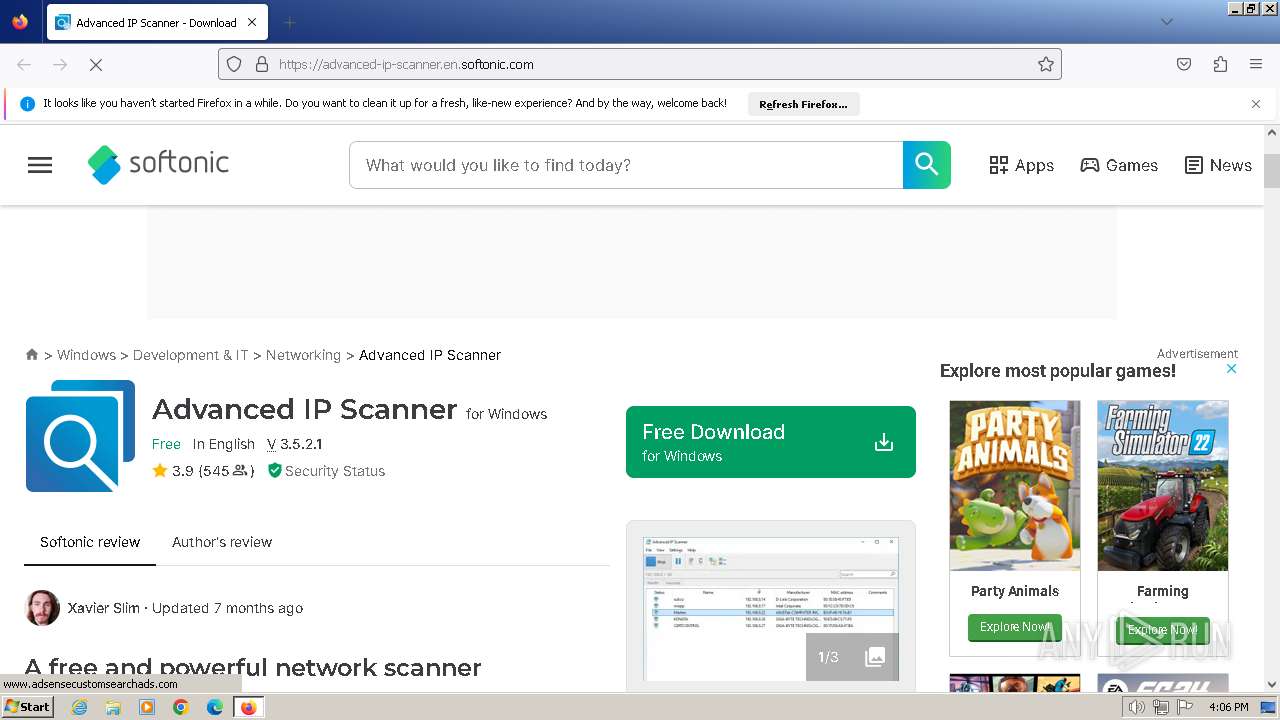Open the Softonic hamburger menu
The width and height of the screenshot is (1280, 720).
click(40, 165)
